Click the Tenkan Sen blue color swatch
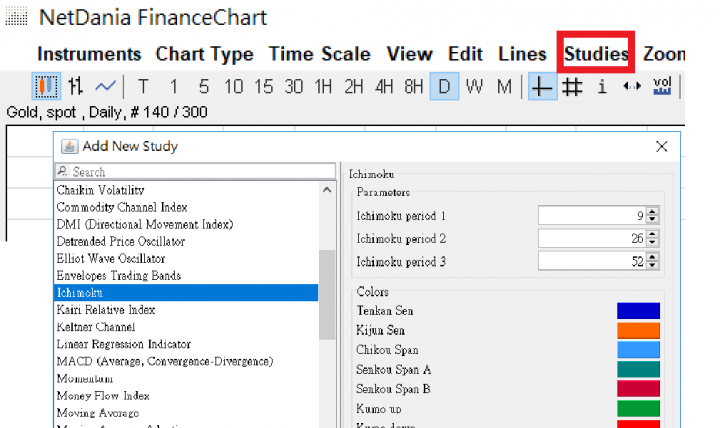This screenshot has width=720, height=428. (638, 310)
